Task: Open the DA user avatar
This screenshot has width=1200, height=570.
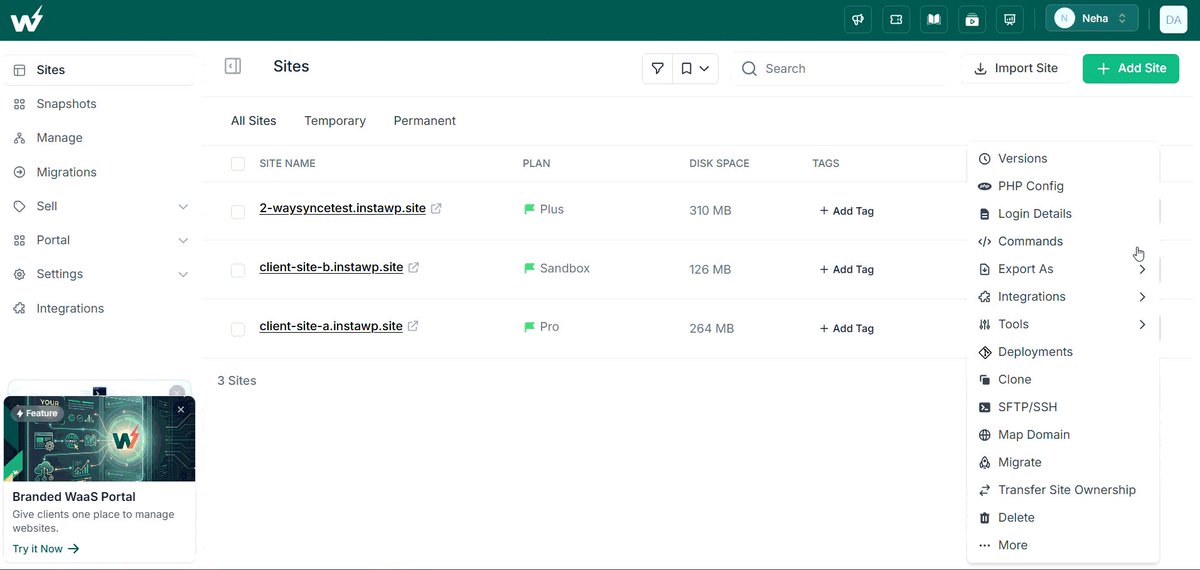Action: tap(1173, 19)
